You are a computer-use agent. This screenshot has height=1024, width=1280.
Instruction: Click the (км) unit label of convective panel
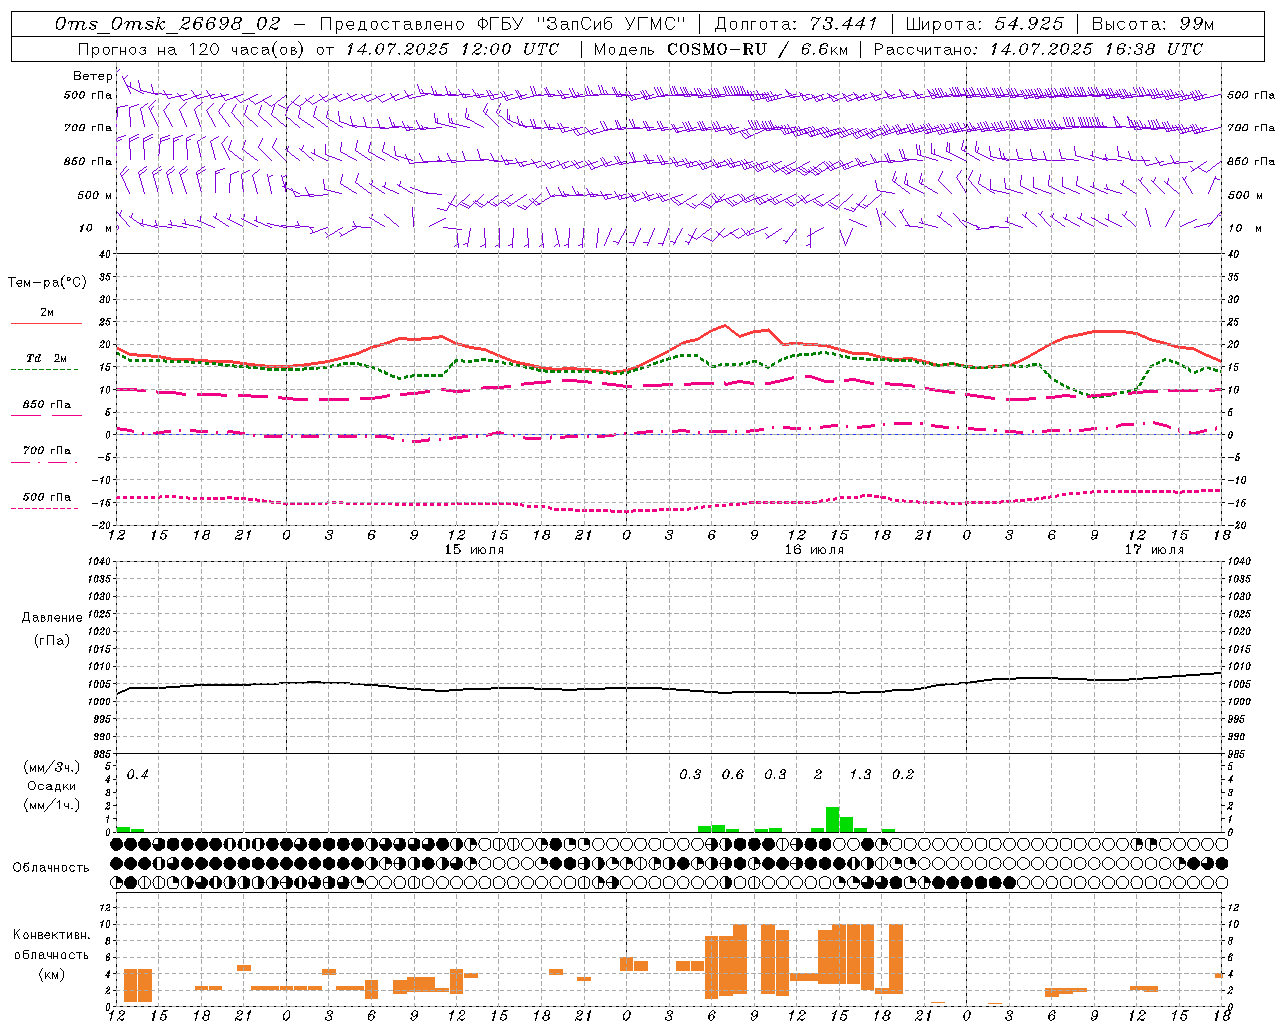tap(51, 974)
